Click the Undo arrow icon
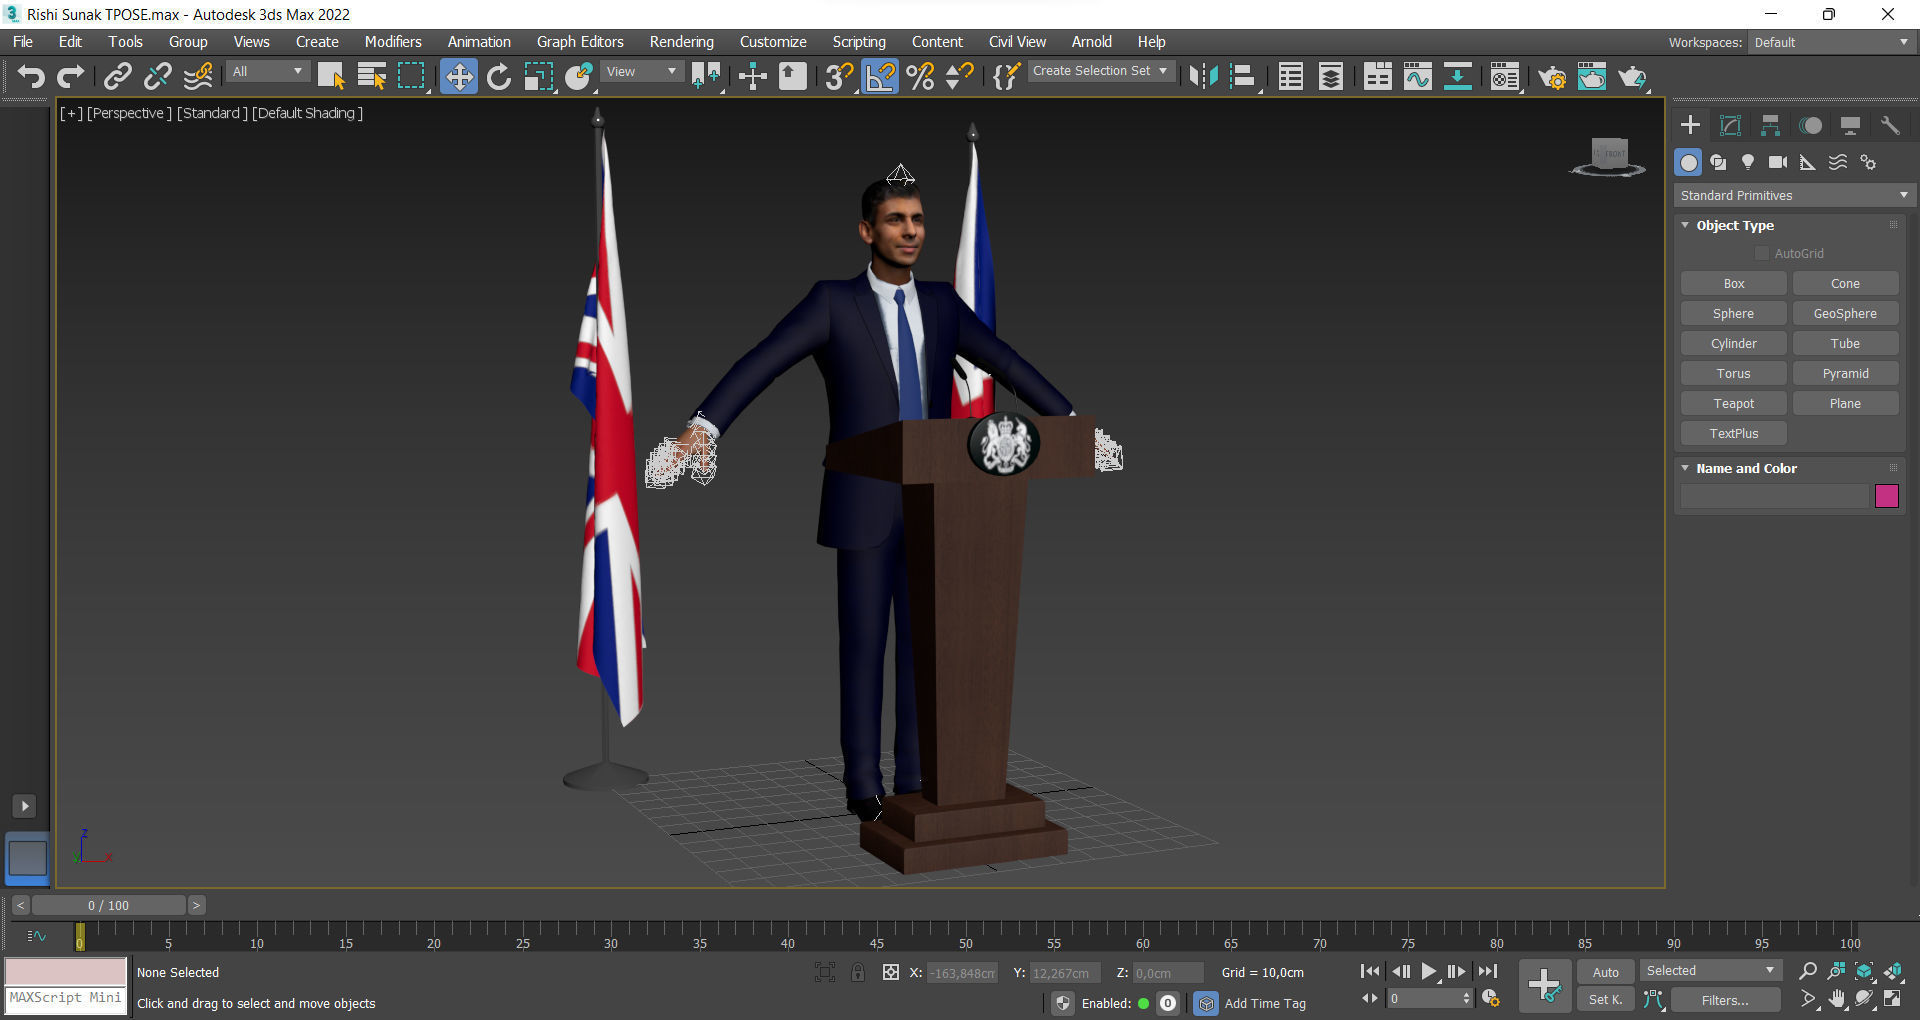 click(x=31, y=77)
